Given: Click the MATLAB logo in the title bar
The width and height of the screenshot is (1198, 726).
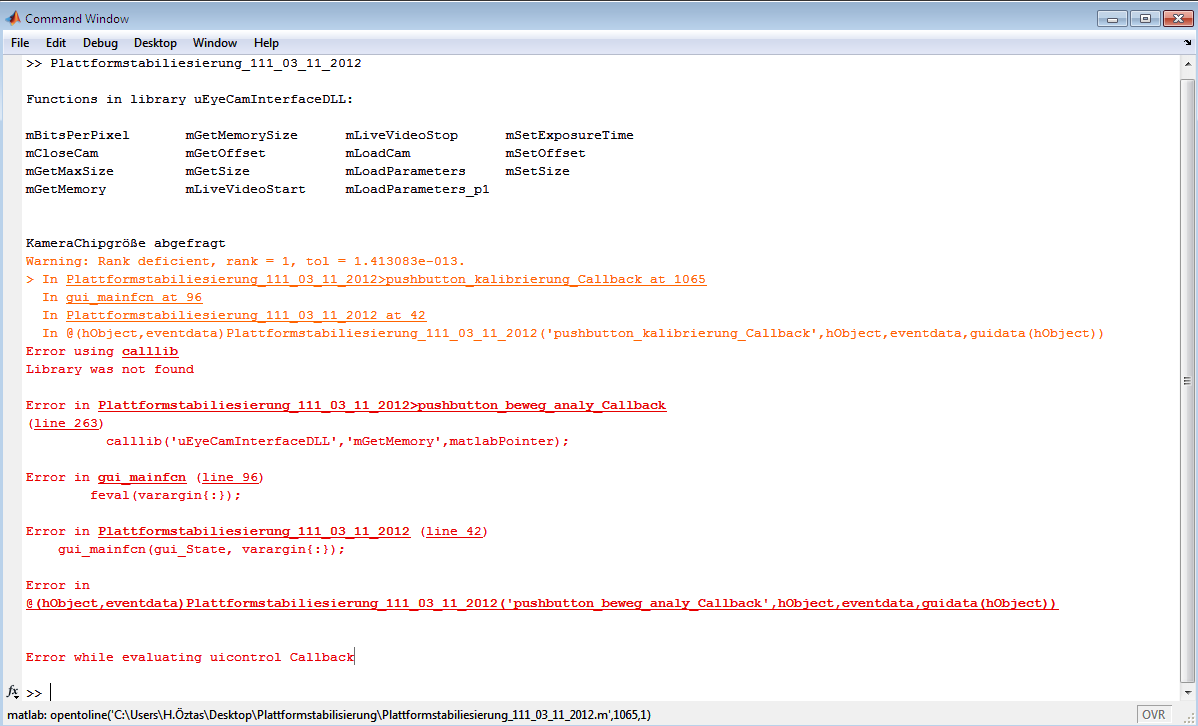Looking at the screenshot, I should [14, 18].
